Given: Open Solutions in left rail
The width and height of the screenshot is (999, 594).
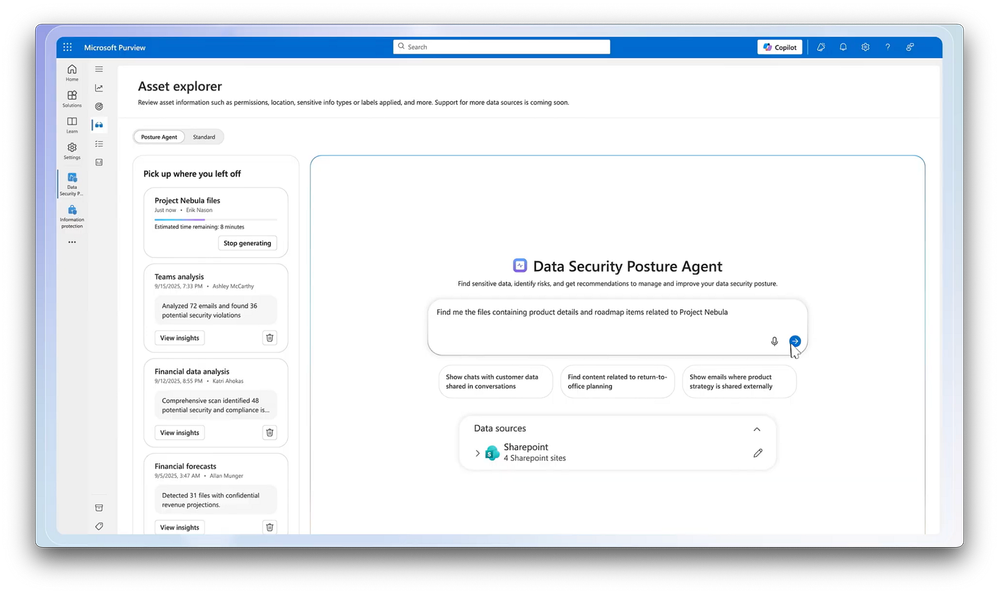Looking at the screenshot, I should pos(72,99).
